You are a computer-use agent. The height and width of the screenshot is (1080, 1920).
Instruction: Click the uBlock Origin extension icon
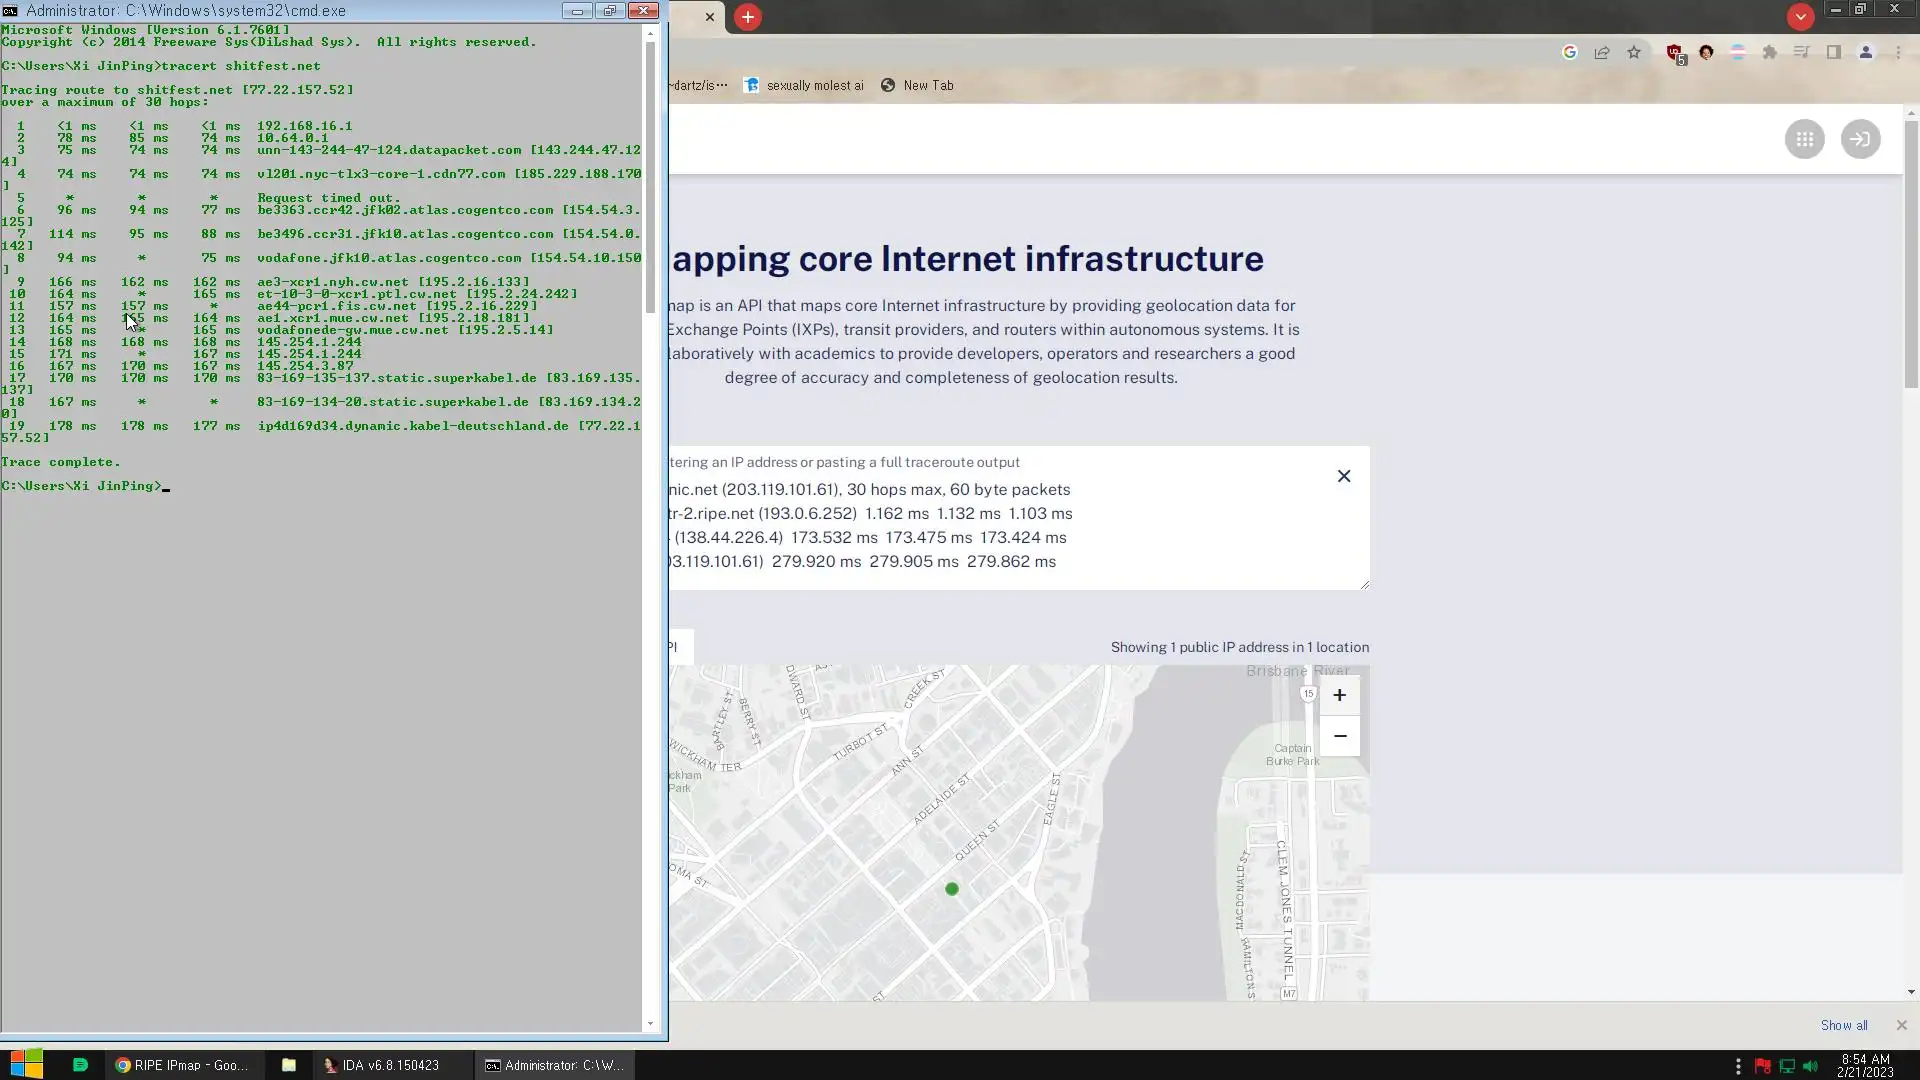[x=1674, y=53]
